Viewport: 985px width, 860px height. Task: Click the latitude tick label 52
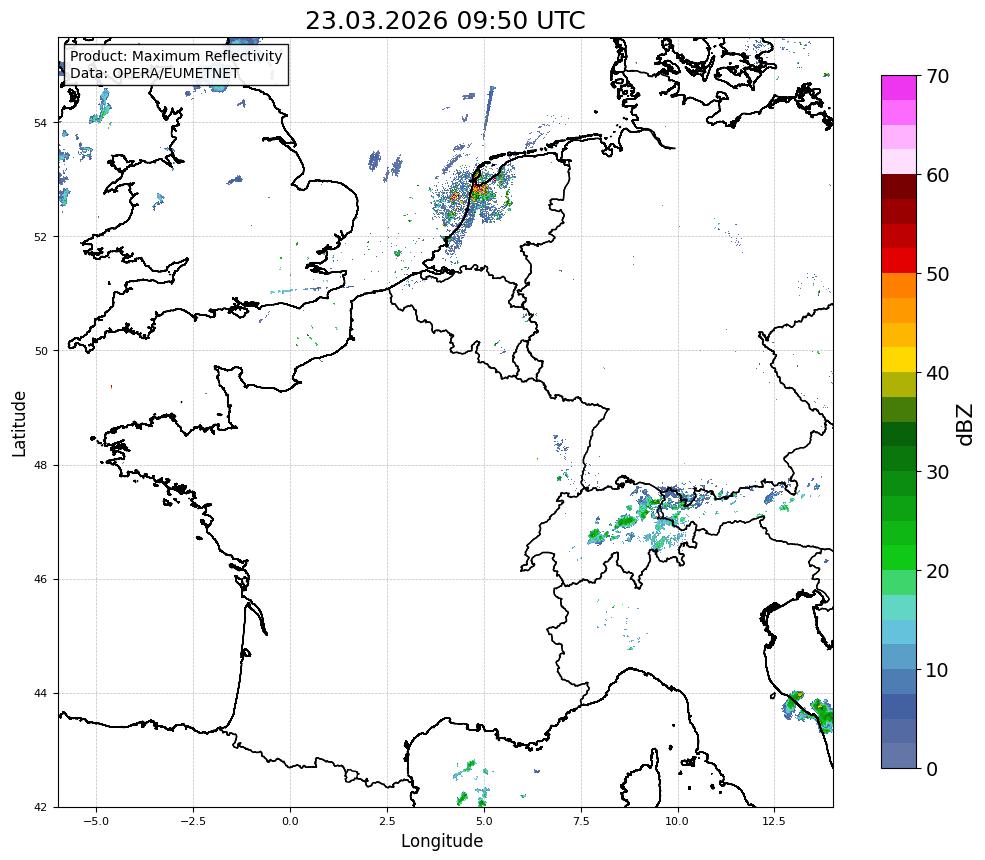[40, 237]
